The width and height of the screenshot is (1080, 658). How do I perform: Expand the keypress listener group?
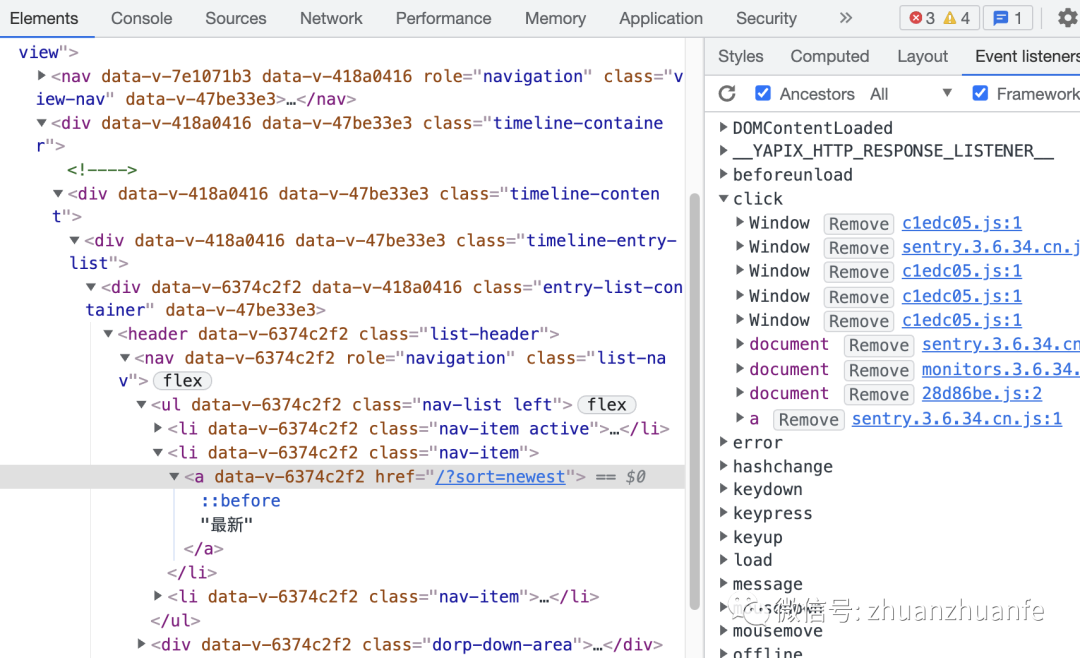tap(723, 513)
